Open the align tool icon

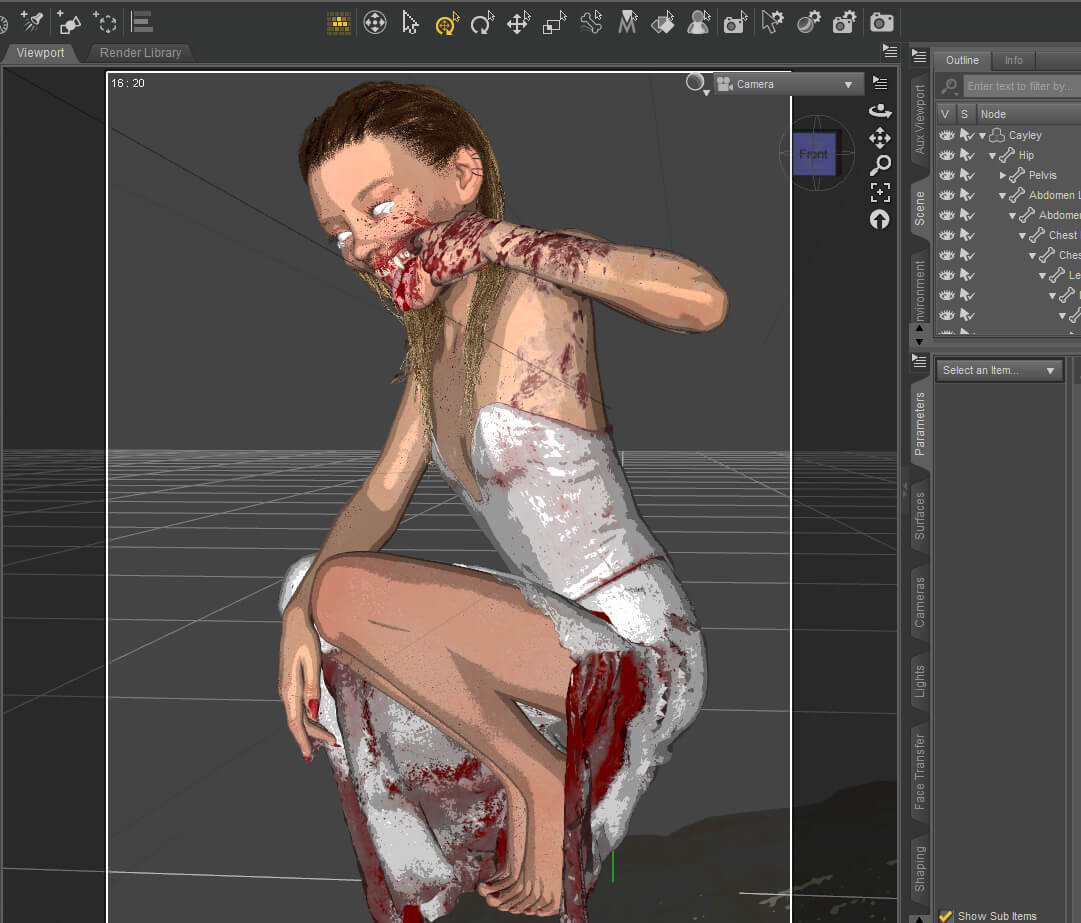pos(142,22)
